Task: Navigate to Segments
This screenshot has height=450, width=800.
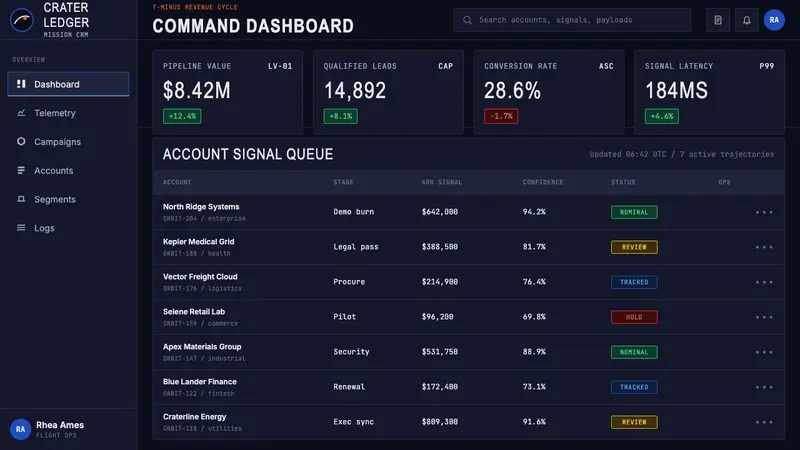Action: [68, 199]
